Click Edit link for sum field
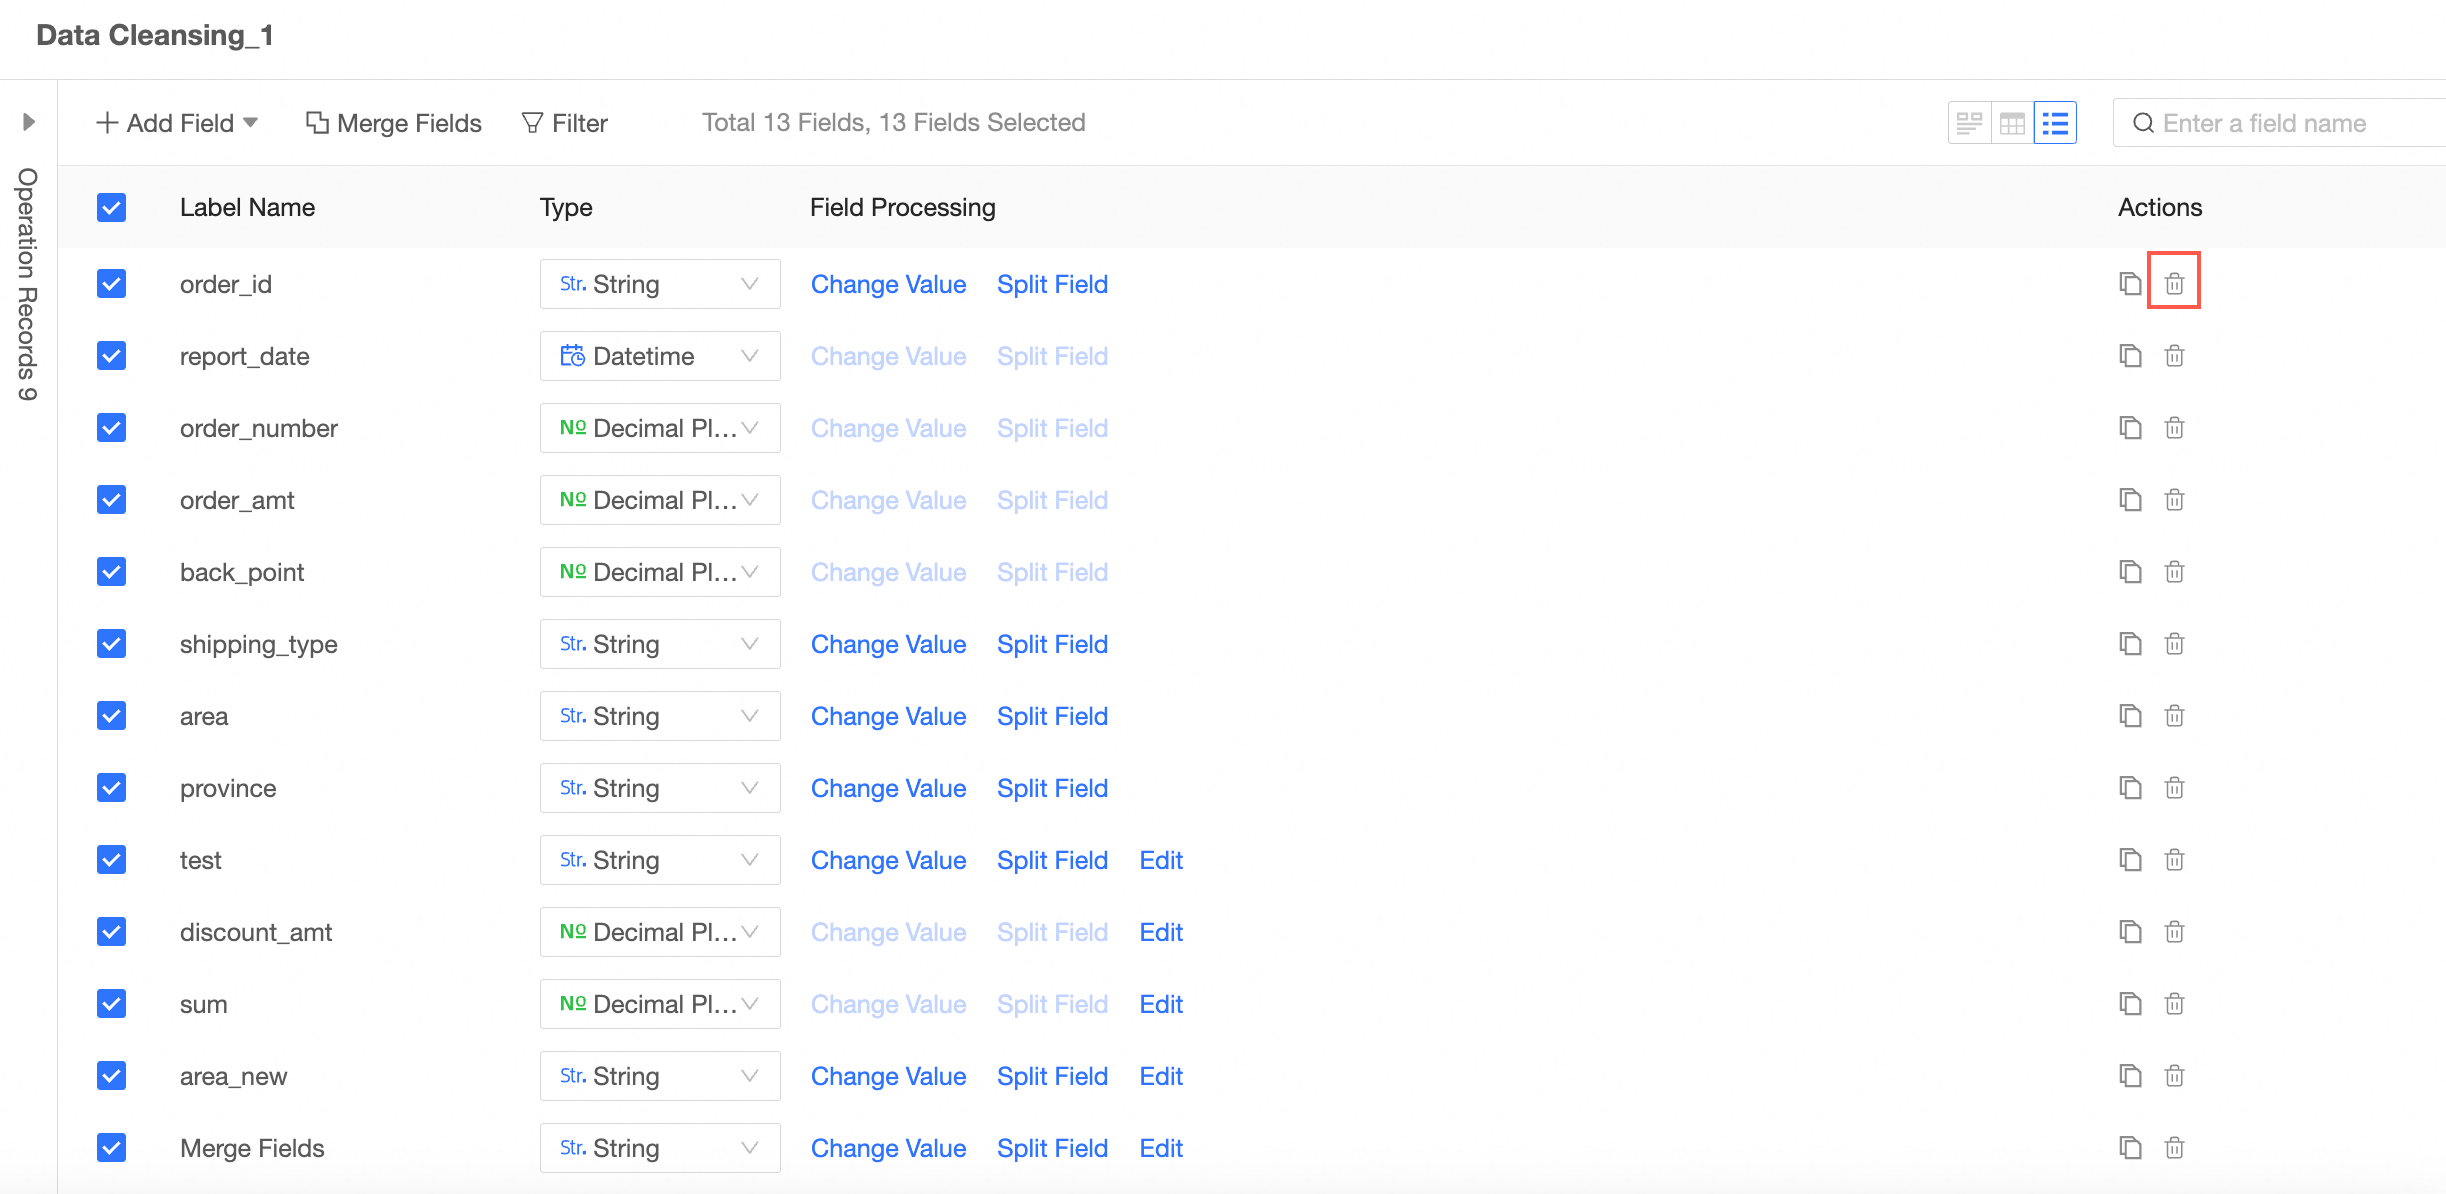 [x=1161, y=1004]
